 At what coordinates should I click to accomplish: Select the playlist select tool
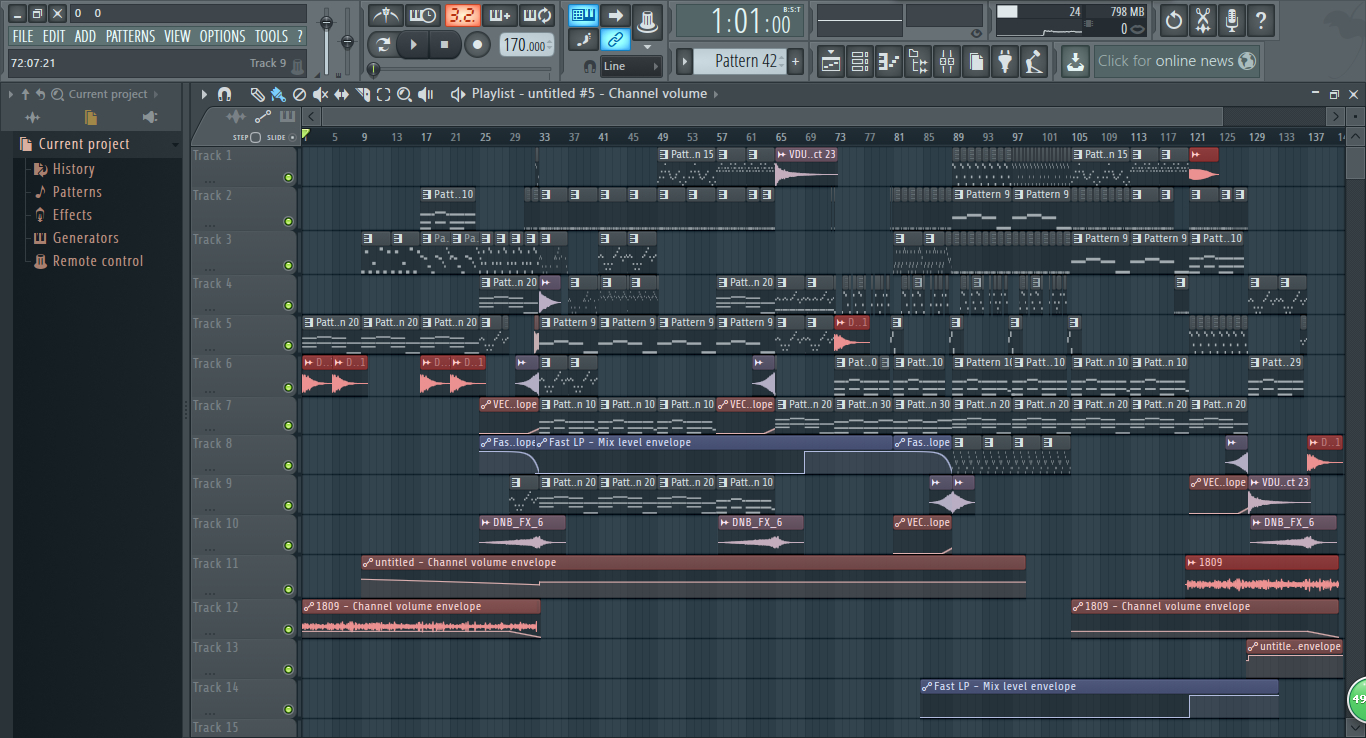(383, 94)
